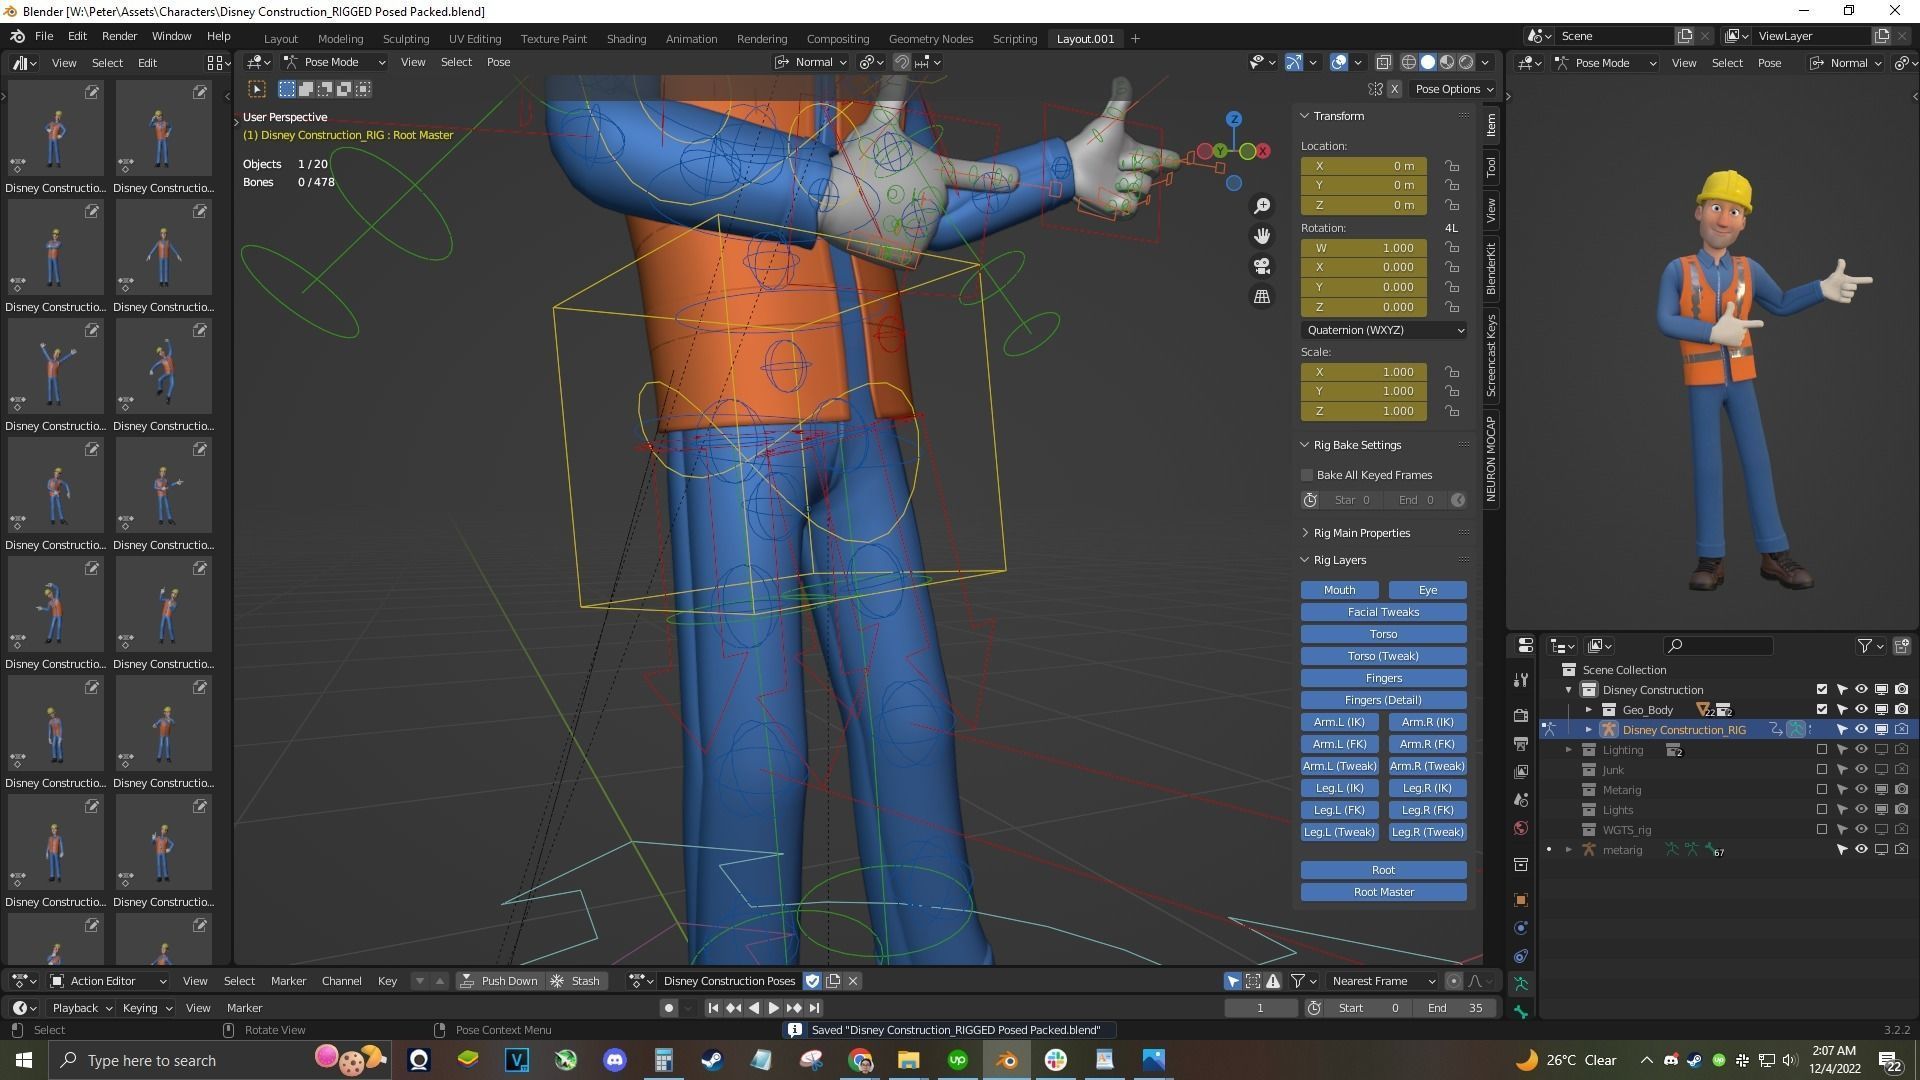
Task: Open Quaternion (WXYZ) rotation mode dropdown
Action: (1383, 330)
